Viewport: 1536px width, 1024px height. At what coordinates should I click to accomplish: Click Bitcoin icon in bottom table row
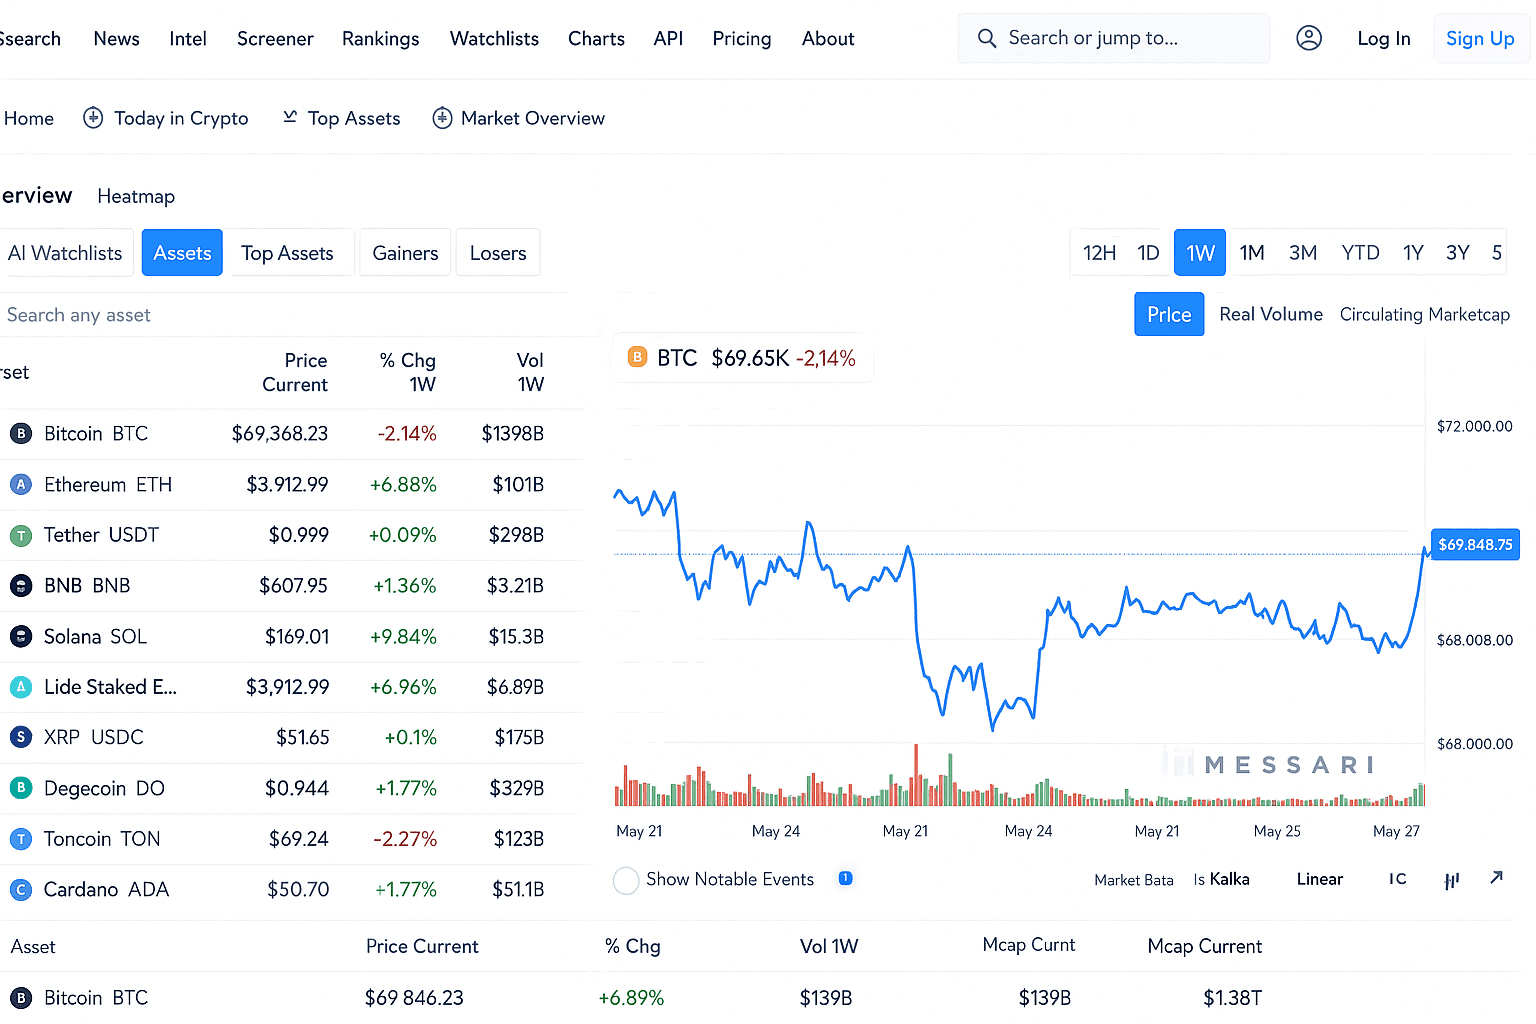[x=21, y=997]
